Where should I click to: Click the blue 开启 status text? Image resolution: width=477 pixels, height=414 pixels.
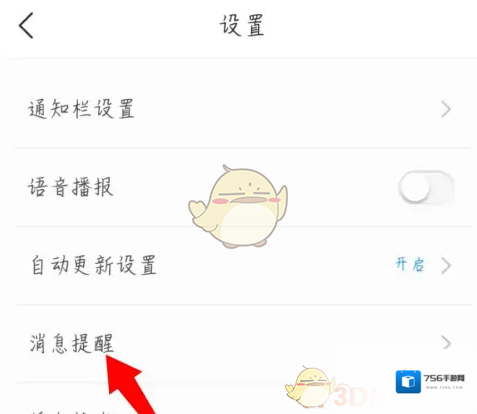[410, 265]
